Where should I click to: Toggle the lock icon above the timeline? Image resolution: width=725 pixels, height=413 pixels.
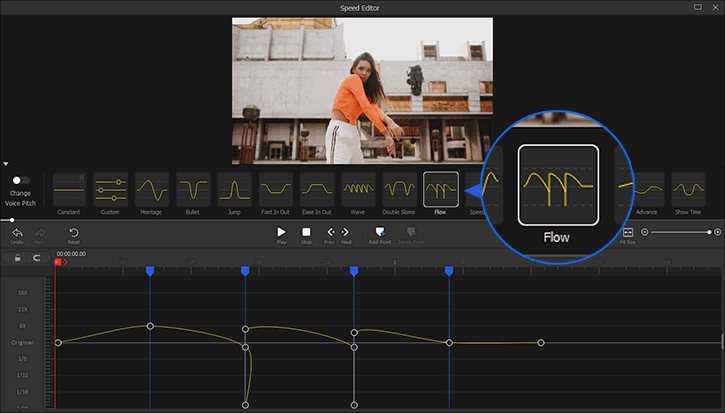17,257
